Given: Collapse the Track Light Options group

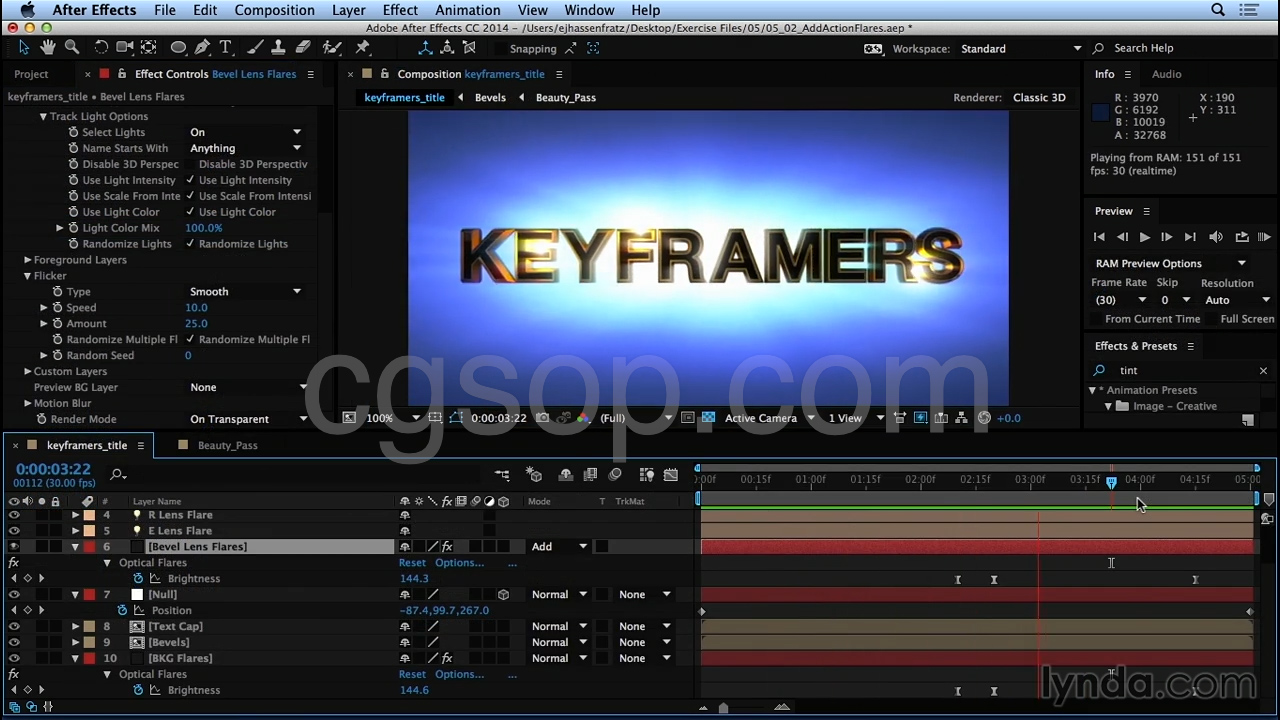Looking at the screenshot, I should 43,116.
